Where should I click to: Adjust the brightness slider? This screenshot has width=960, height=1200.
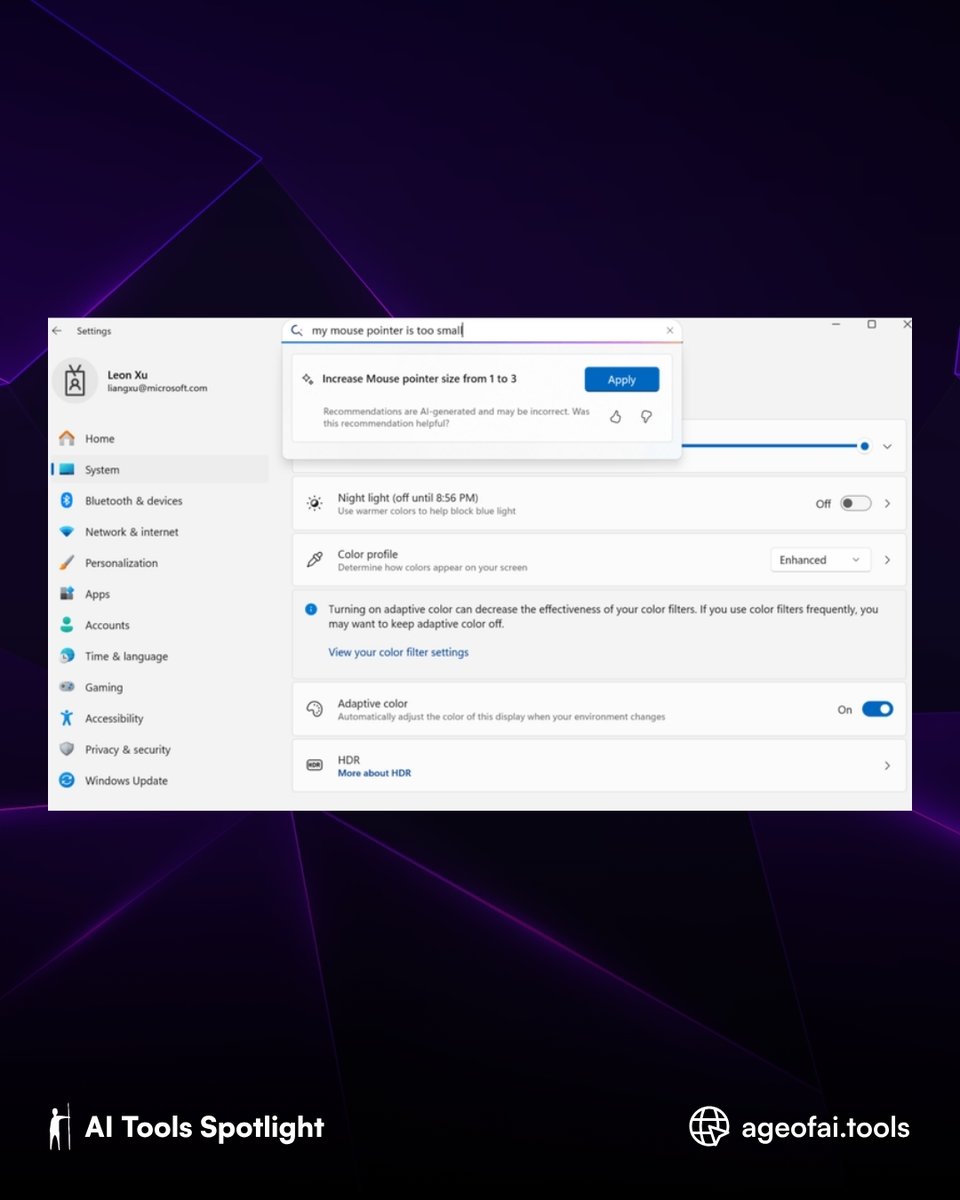coord(864,446)
